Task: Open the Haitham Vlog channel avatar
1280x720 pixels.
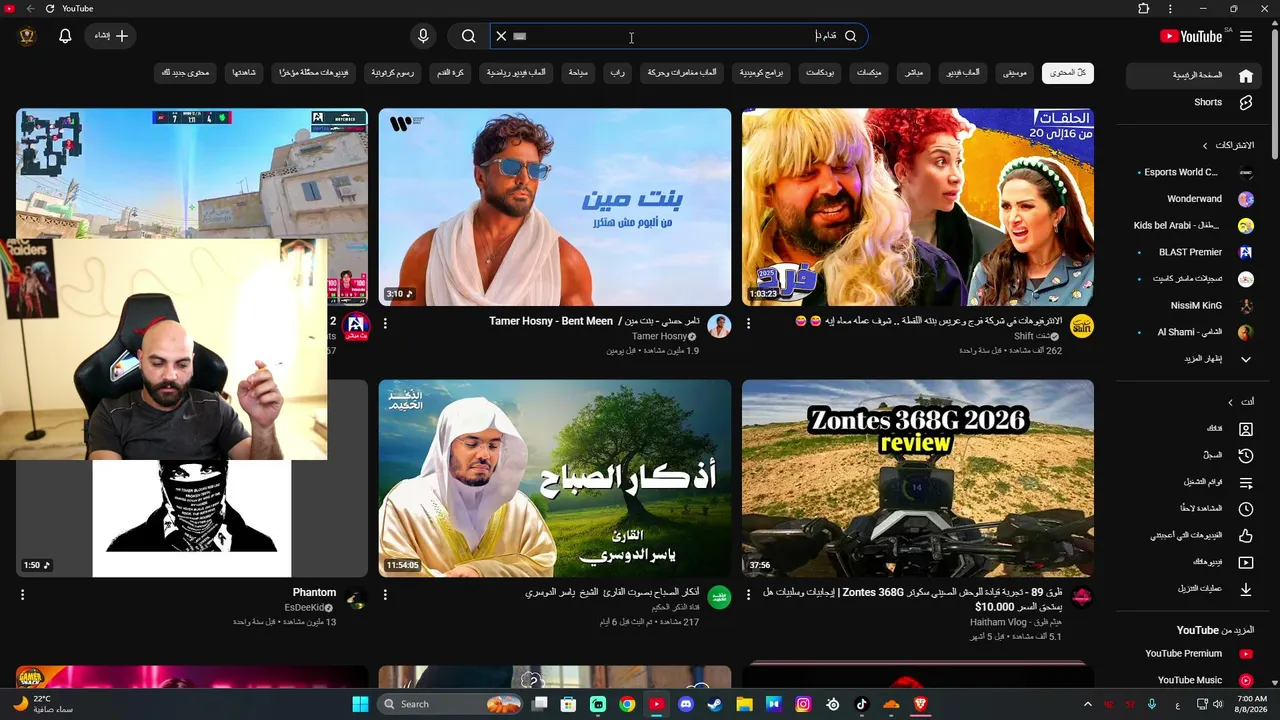Action: 1082,598
